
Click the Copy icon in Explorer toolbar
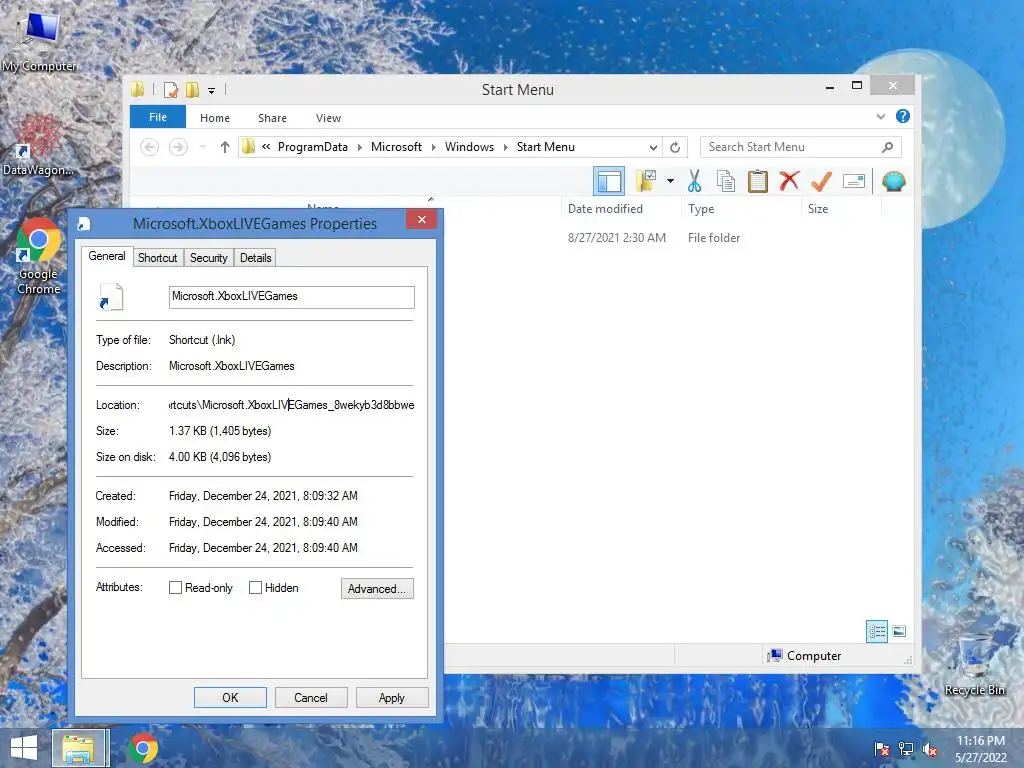click(x=726, y=182)
